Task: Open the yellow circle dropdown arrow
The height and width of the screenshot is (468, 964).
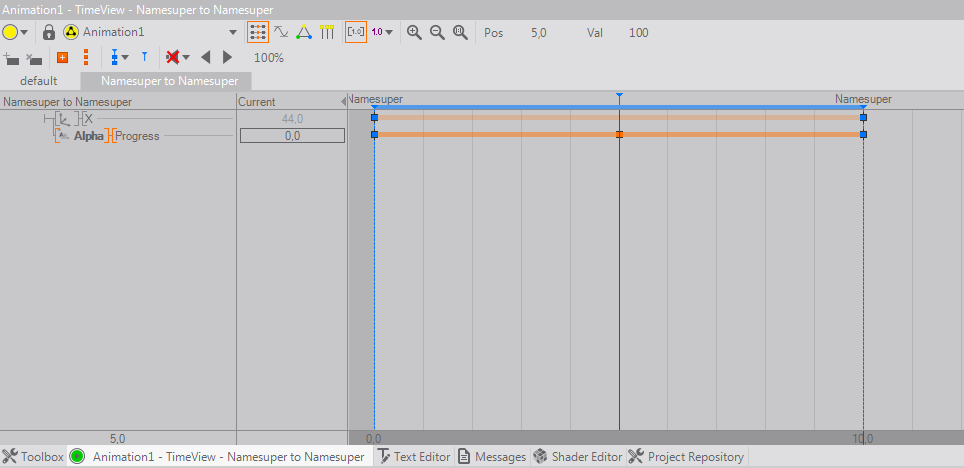Action: (25, 32)
